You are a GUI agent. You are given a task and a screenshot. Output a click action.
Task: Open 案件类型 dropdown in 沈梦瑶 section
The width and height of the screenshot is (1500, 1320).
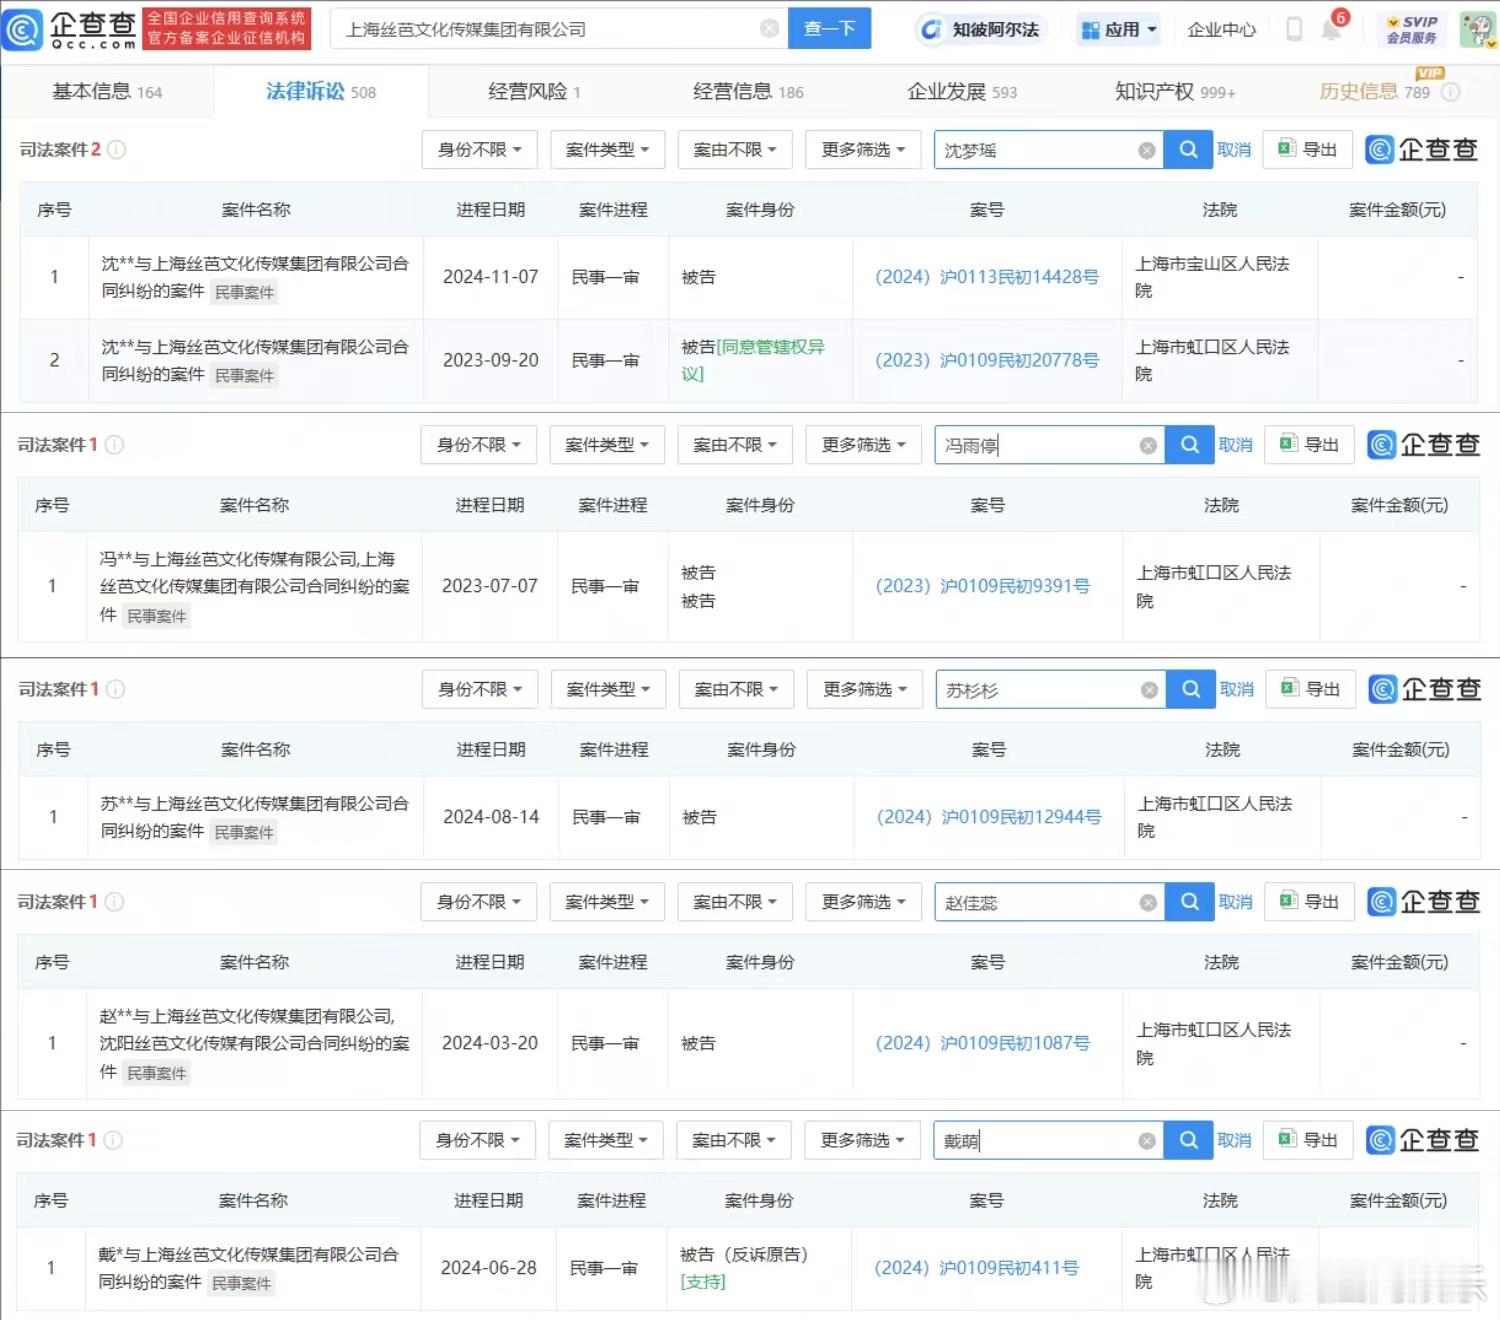click(608, 150)
